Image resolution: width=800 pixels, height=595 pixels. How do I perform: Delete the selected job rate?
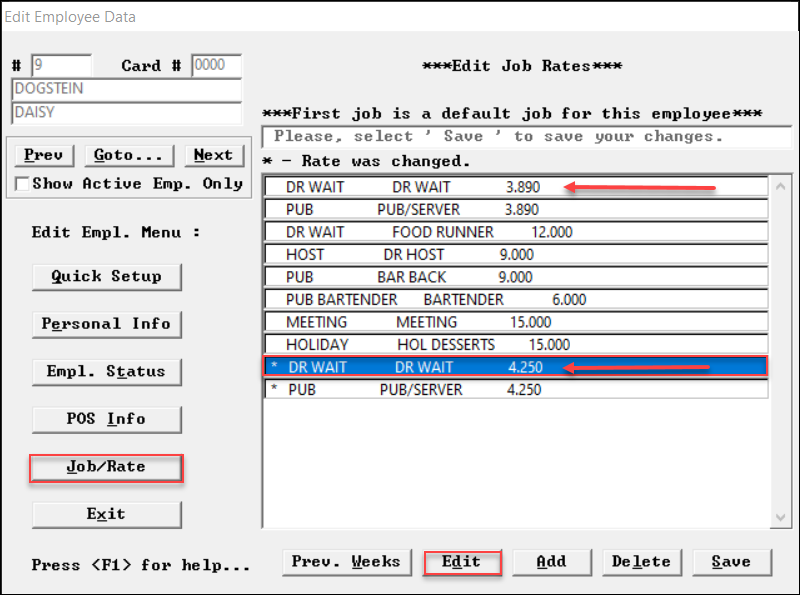coord(641,562)
